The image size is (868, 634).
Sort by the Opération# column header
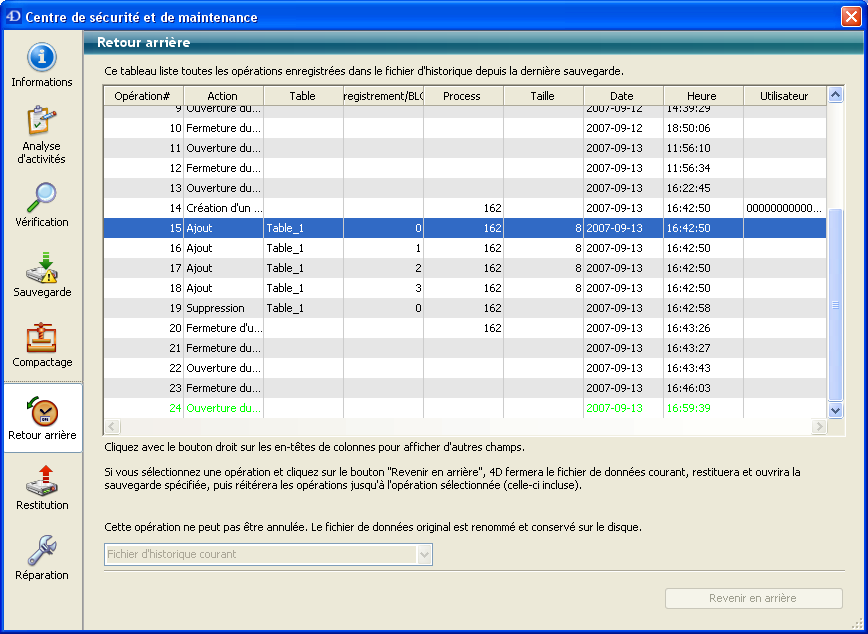[x=143, y=96]
